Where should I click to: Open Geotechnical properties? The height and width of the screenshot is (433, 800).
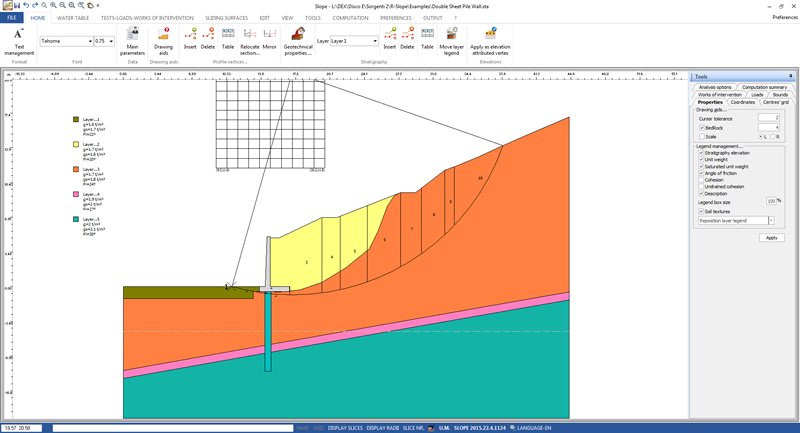coord(298,41)
